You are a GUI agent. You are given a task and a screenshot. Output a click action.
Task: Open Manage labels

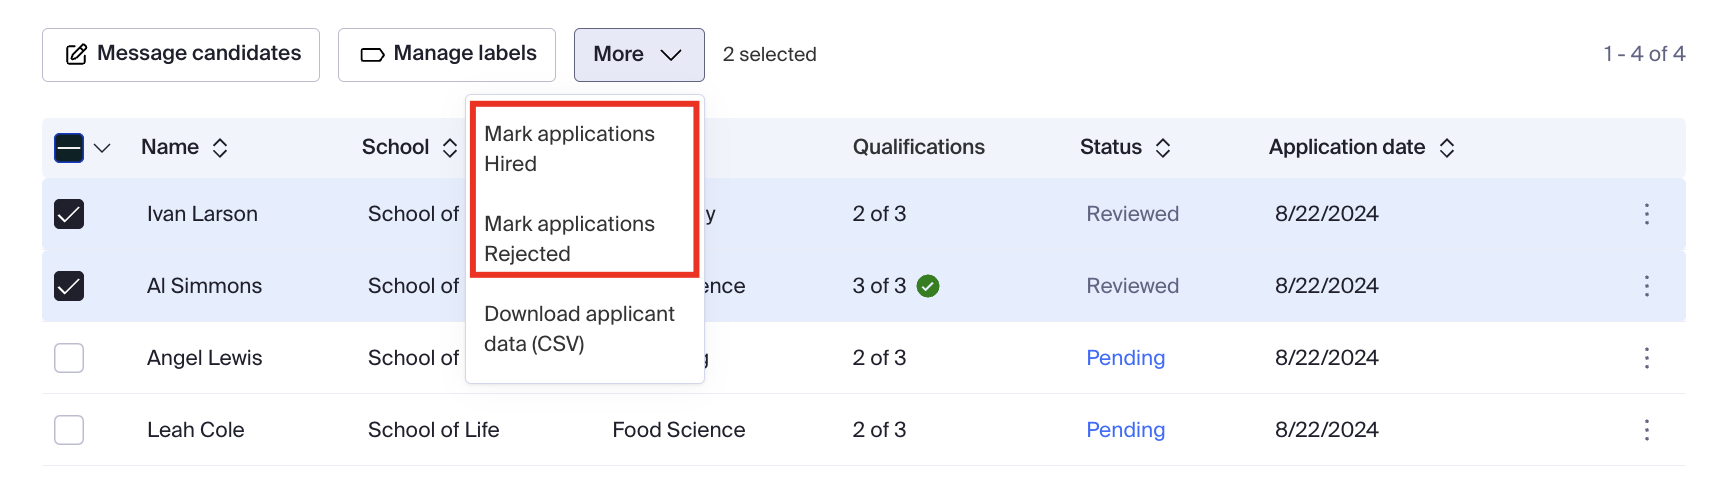447,55
